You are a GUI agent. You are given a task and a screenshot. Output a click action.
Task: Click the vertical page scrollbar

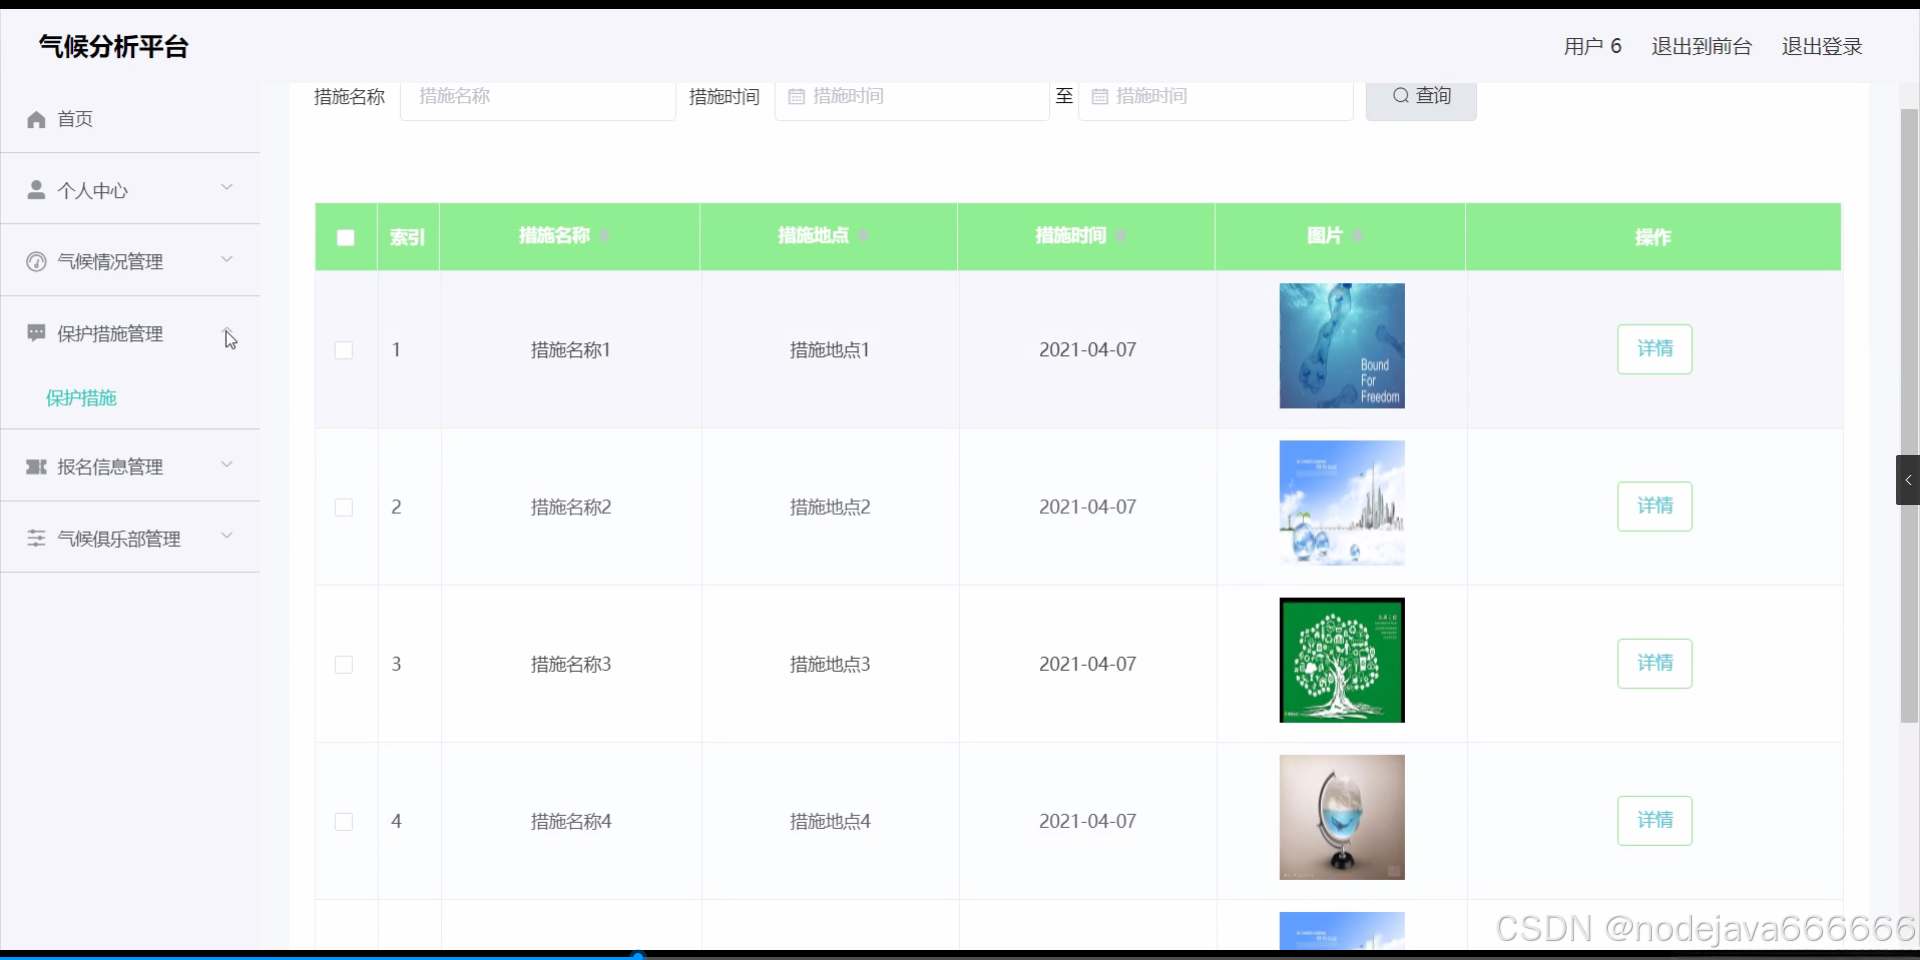point(1909,415)
